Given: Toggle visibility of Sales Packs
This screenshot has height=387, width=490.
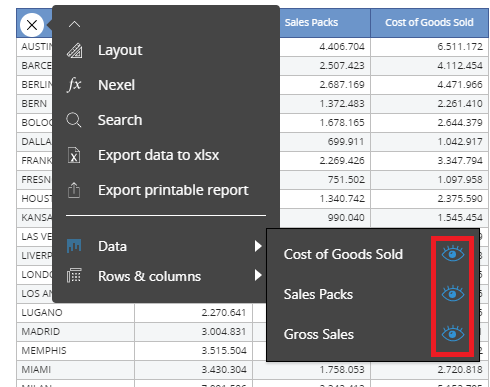Looking at the screenshot, I should point(453,294).
